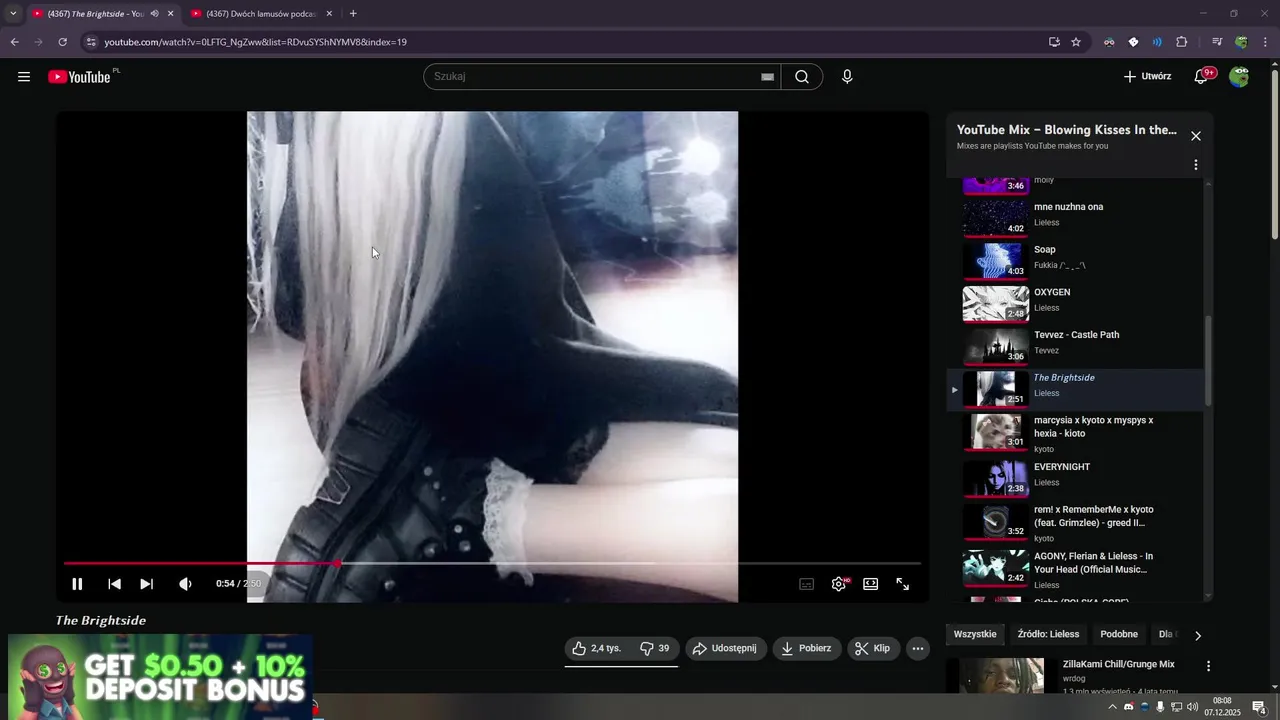Open options for ZillaKami Chill/Grunge Mix

[x=1208, y=666]
